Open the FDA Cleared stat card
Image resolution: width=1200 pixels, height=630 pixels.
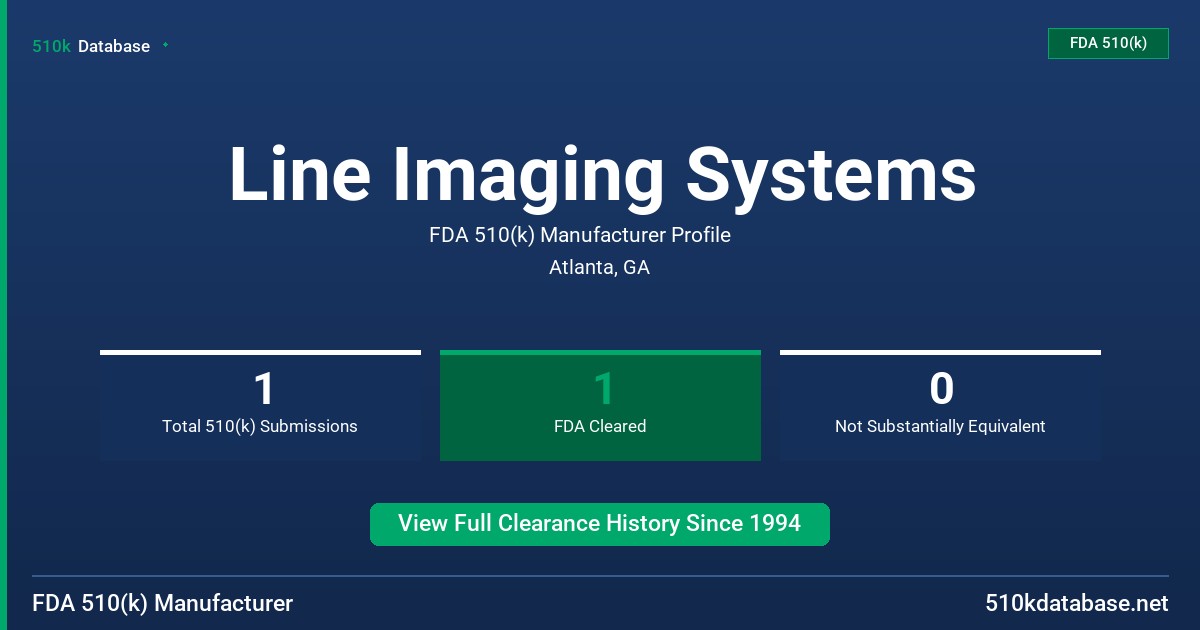[600, 405]
